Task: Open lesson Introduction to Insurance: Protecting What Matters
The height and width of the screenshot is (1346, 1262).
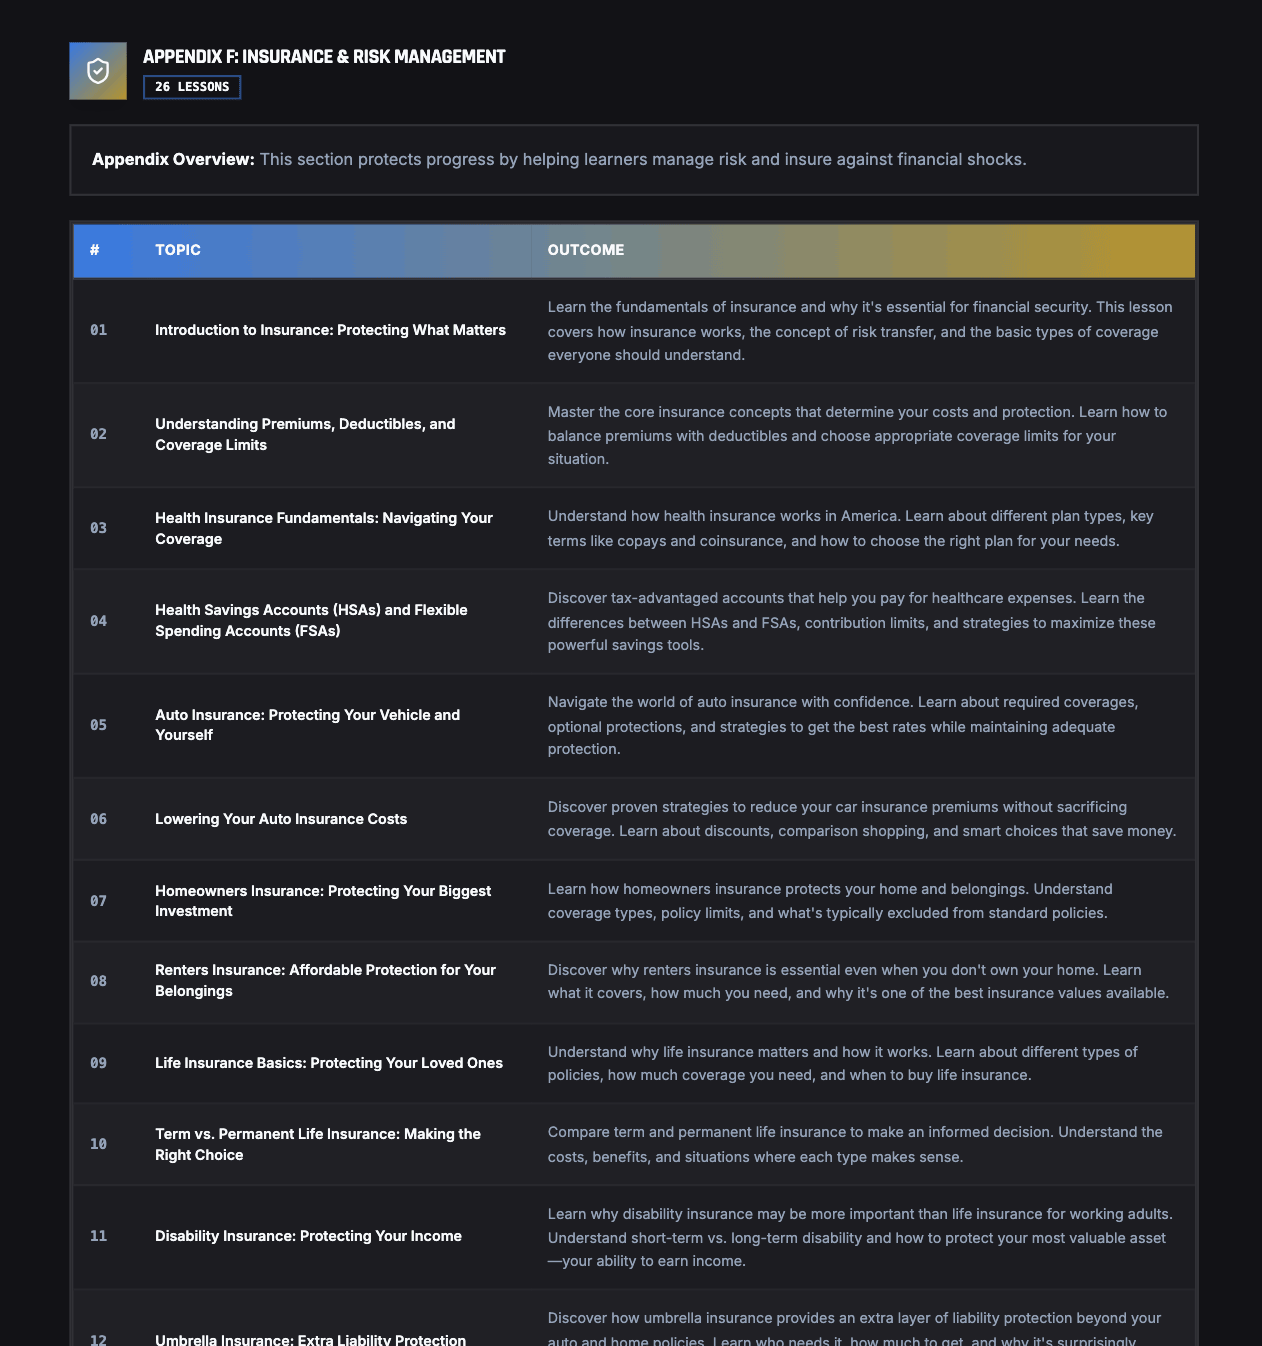Action: (x=330, y=330)
